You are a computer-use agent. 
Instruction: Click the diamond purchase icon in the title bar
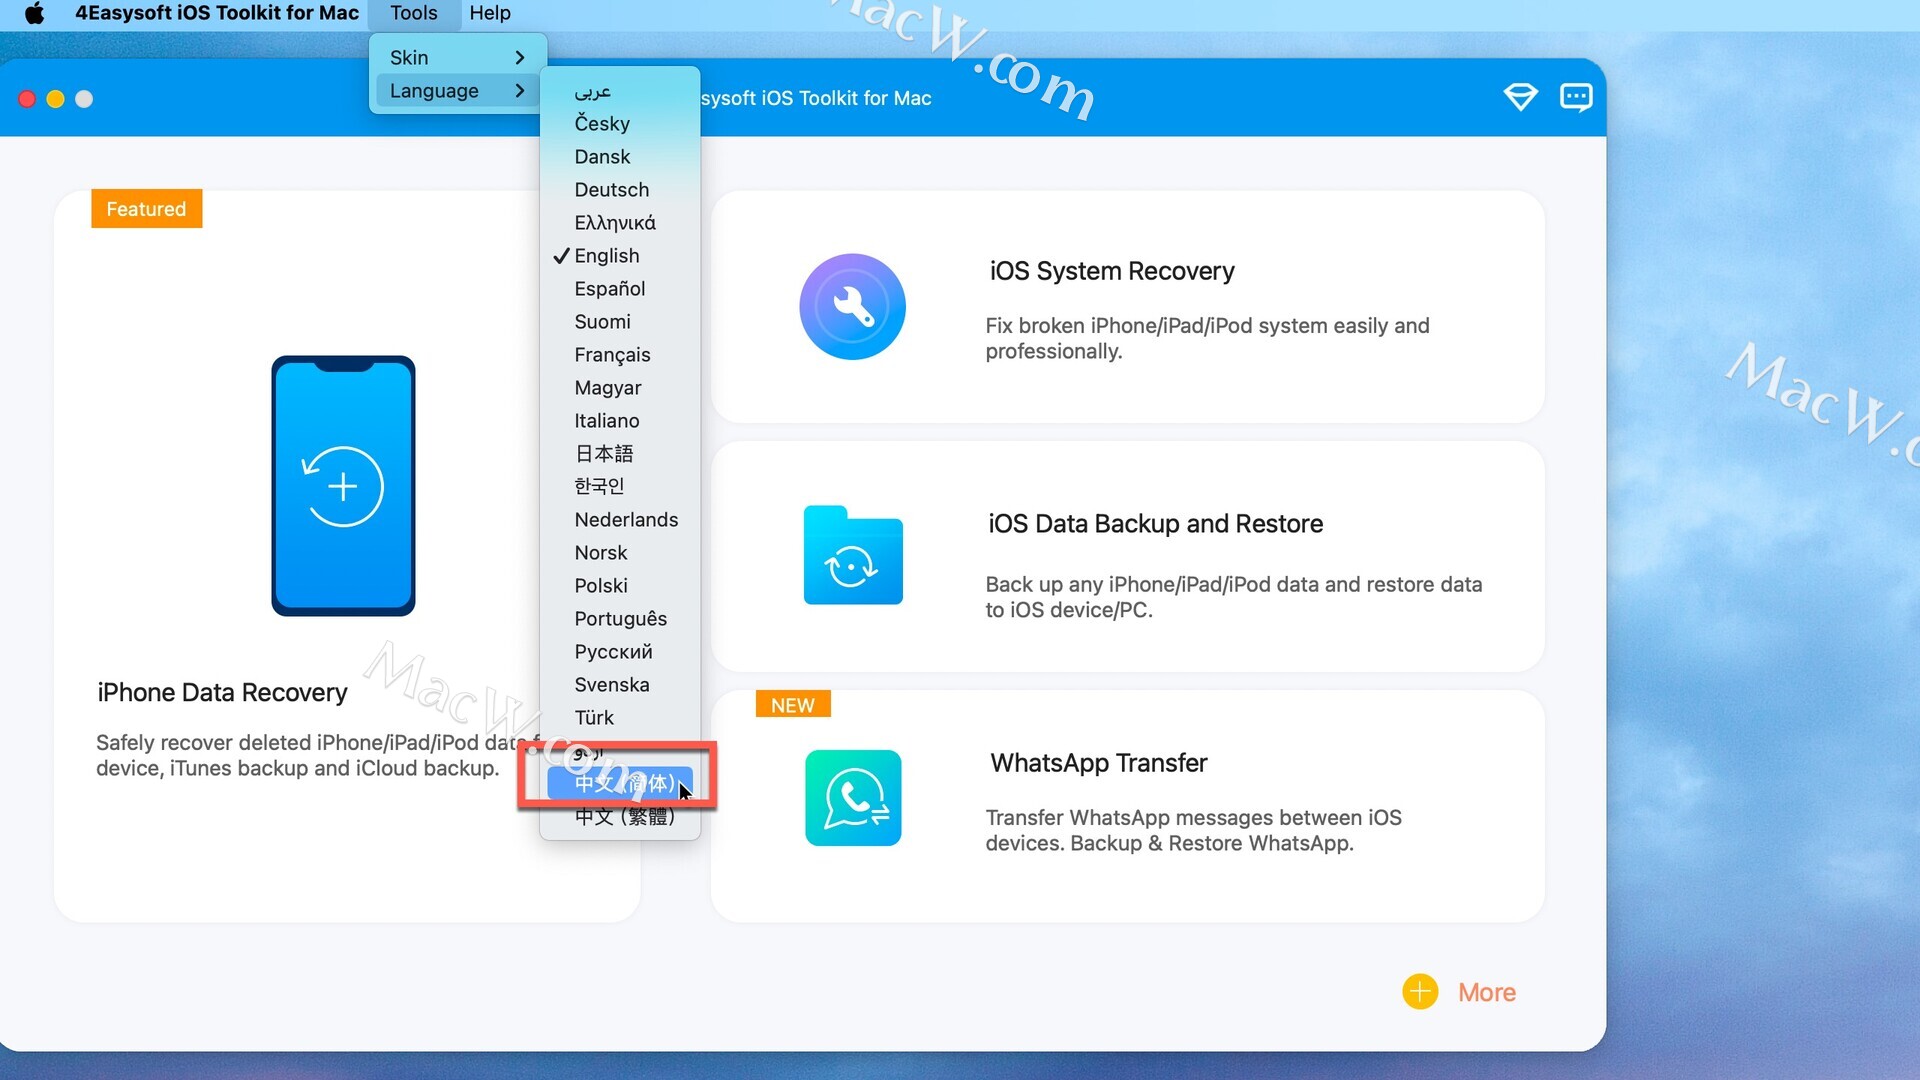[x=1520, y=97]
